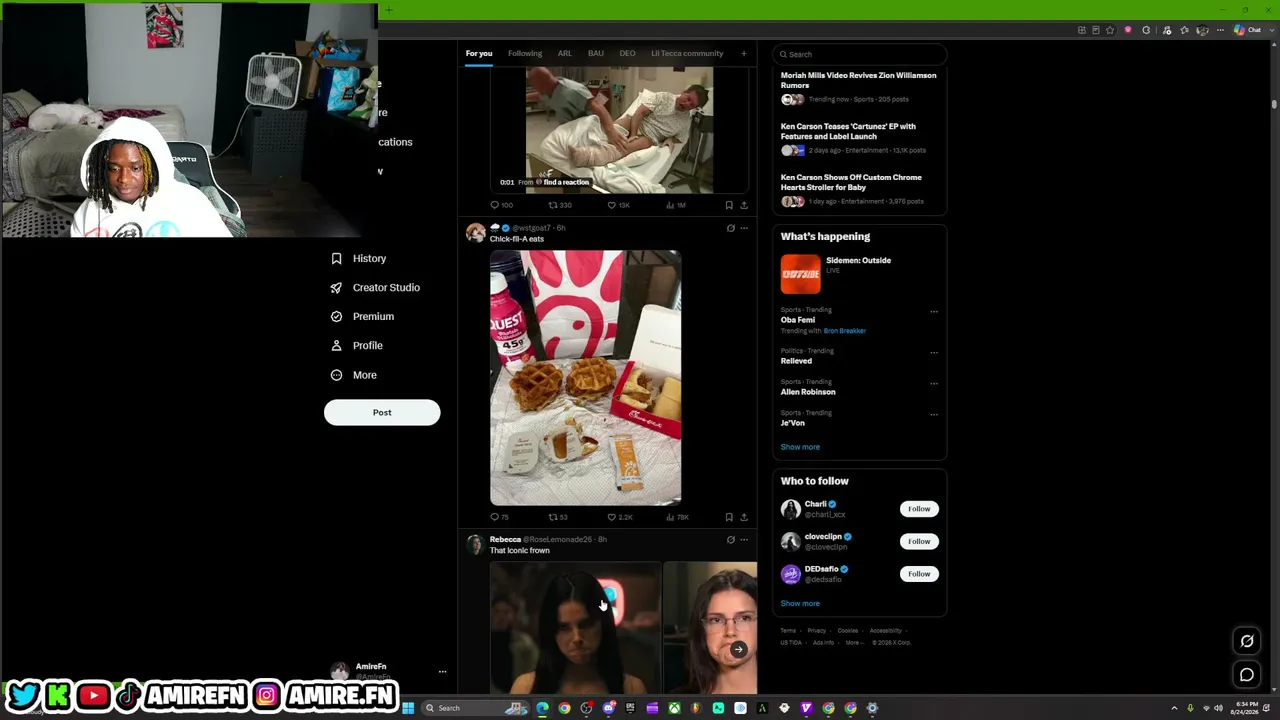
Task: Open Grok floating button
Action: pos(1247,641)
